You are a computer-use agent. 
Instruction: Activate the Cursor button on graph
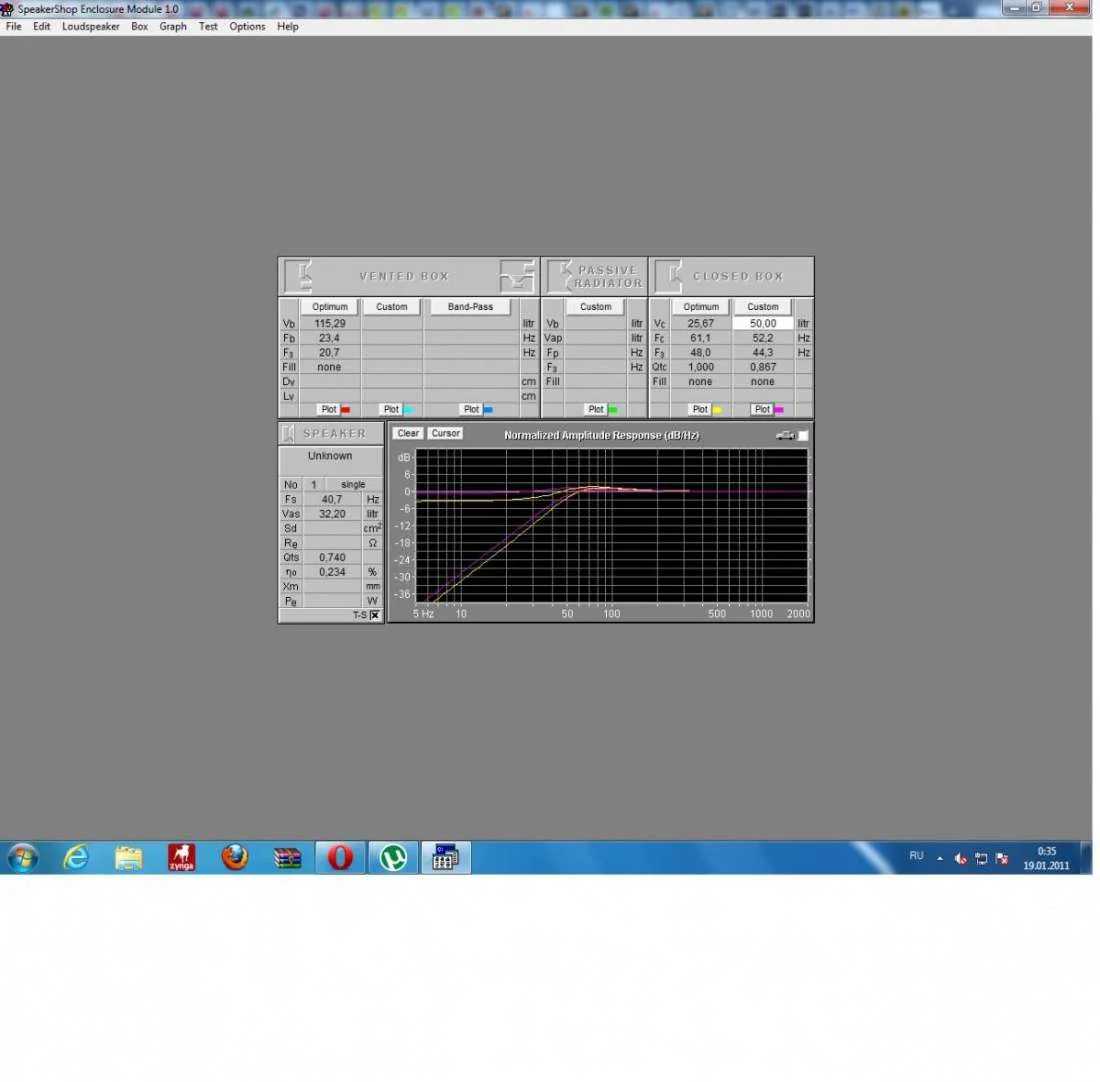[x=445, y=433]
